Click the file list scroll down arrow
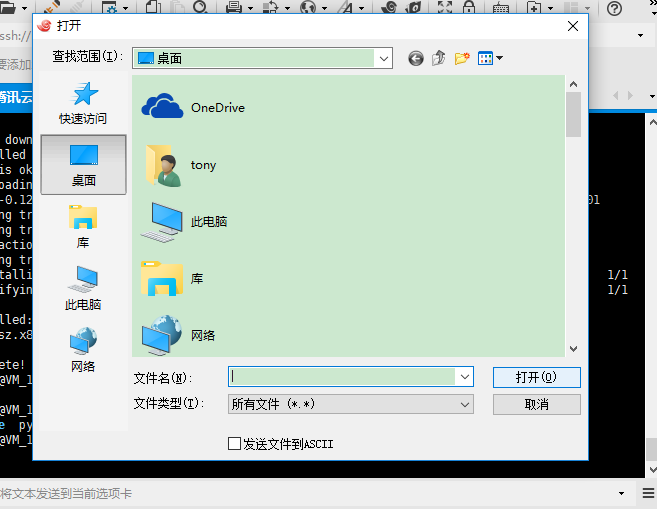657x509 pixels. tap(573, 349)
